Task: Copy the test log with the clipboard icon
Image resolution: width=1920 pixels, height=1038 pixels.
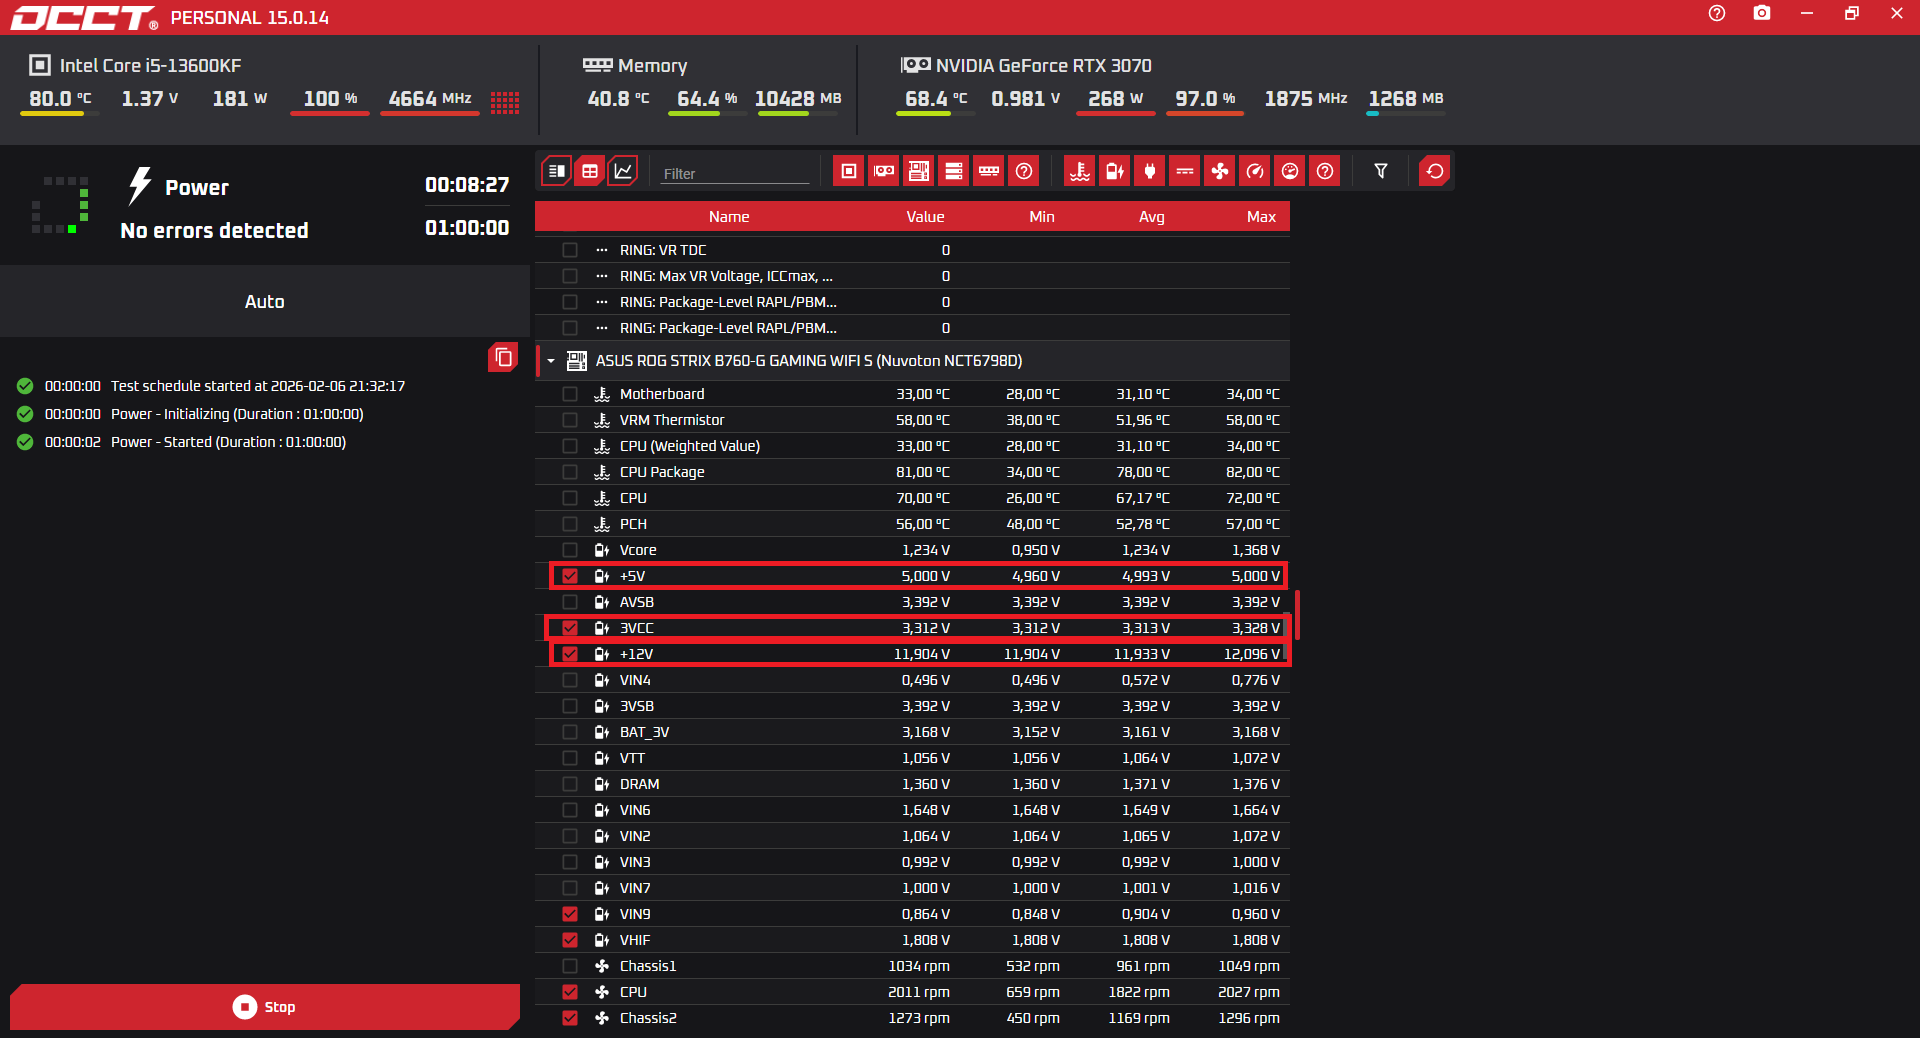Action: pyautogui.click(x=503, y=357)
